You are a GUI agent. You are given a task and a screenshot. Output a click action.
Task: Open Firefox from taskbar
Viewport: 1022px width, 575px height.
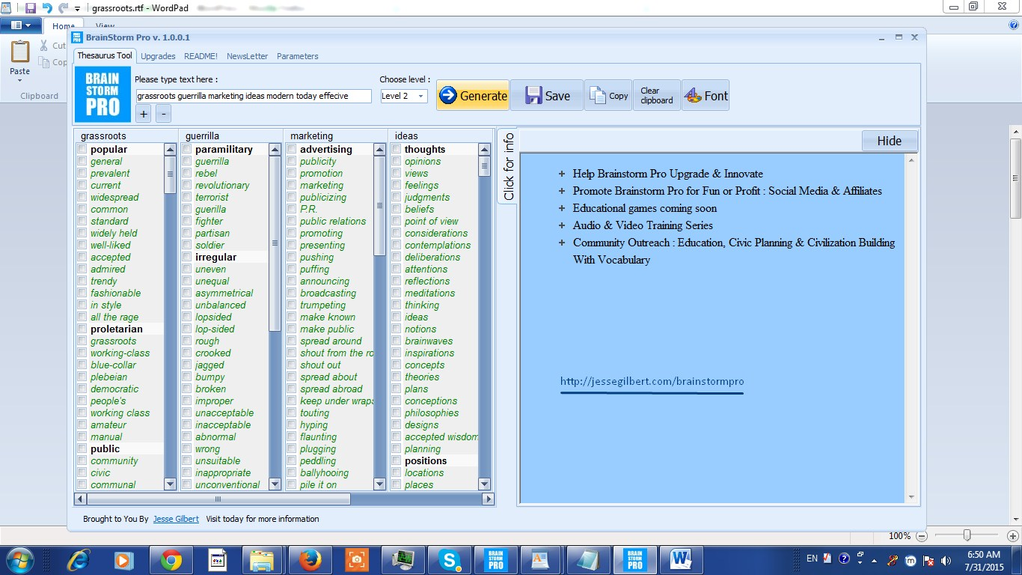[x=310, y=560]
